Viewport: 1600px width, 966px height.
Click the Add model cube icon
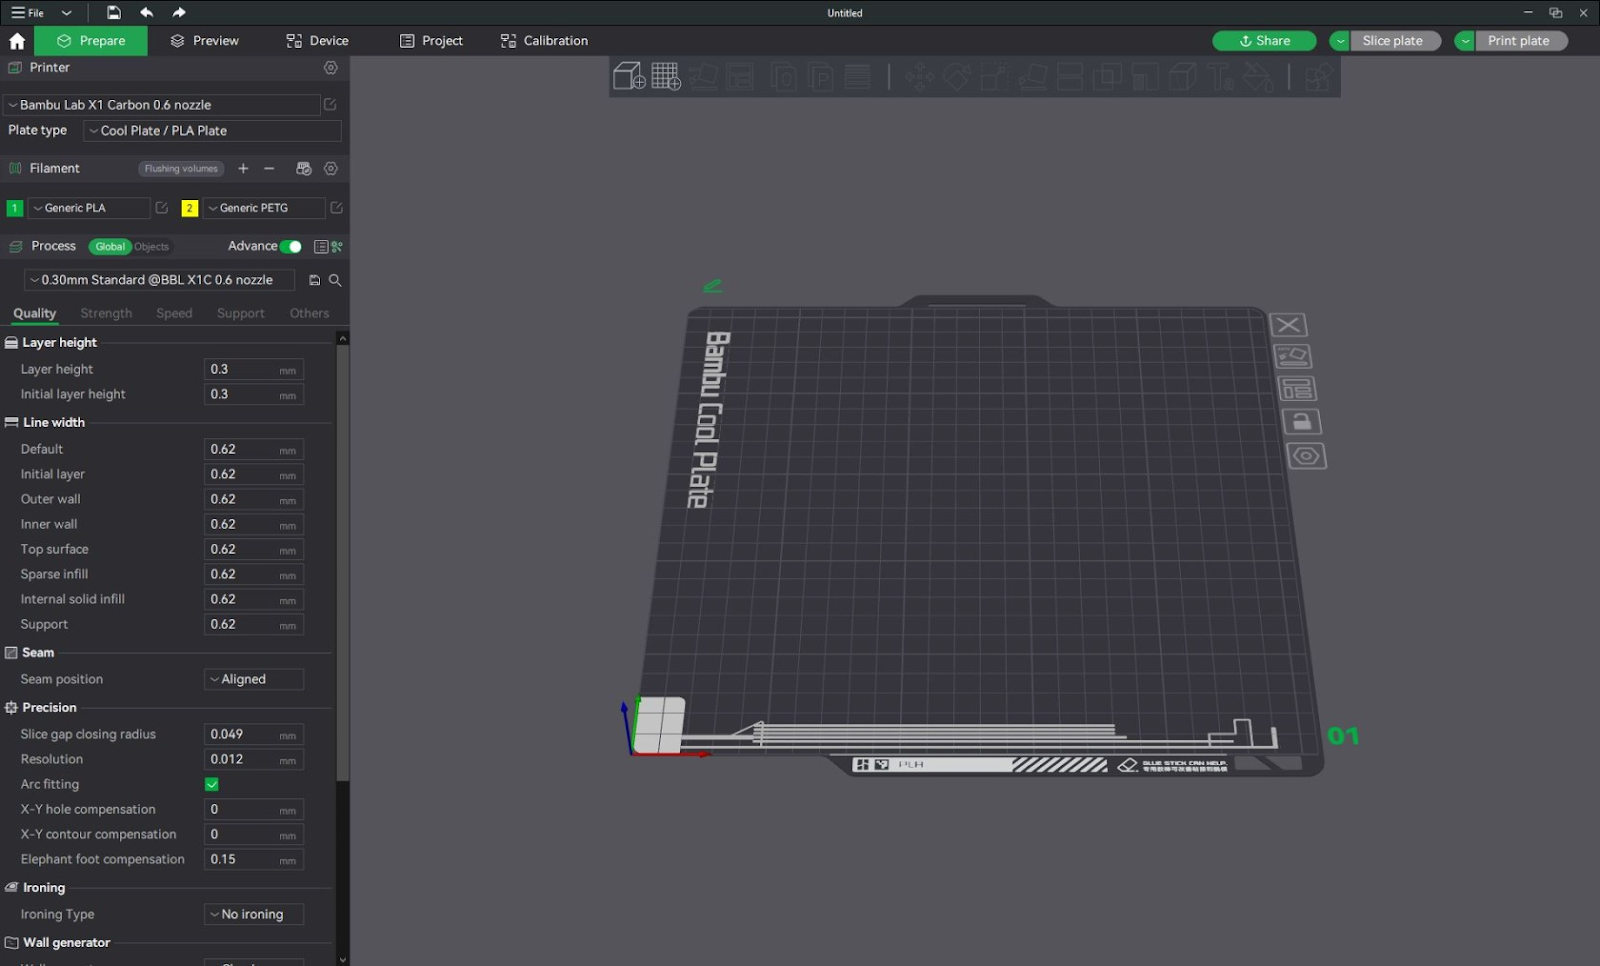[628, 76]
